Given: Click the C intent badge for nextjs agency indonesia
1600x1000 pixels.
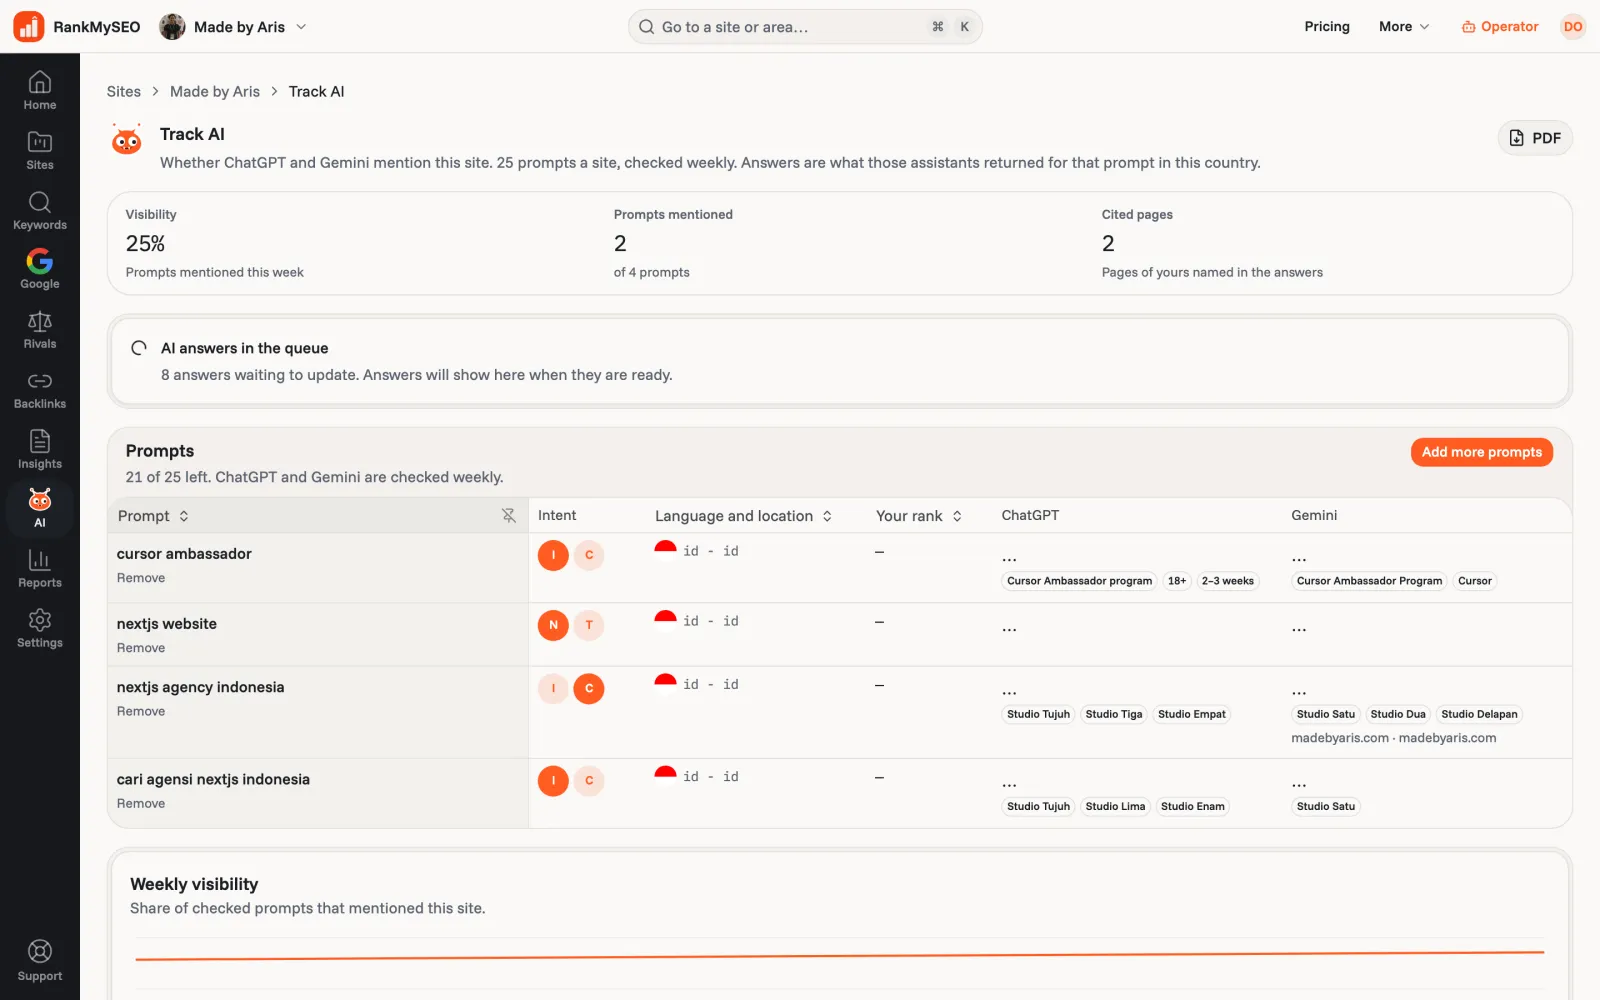Looking at the screenshot, I should click(x=589, y=688).
